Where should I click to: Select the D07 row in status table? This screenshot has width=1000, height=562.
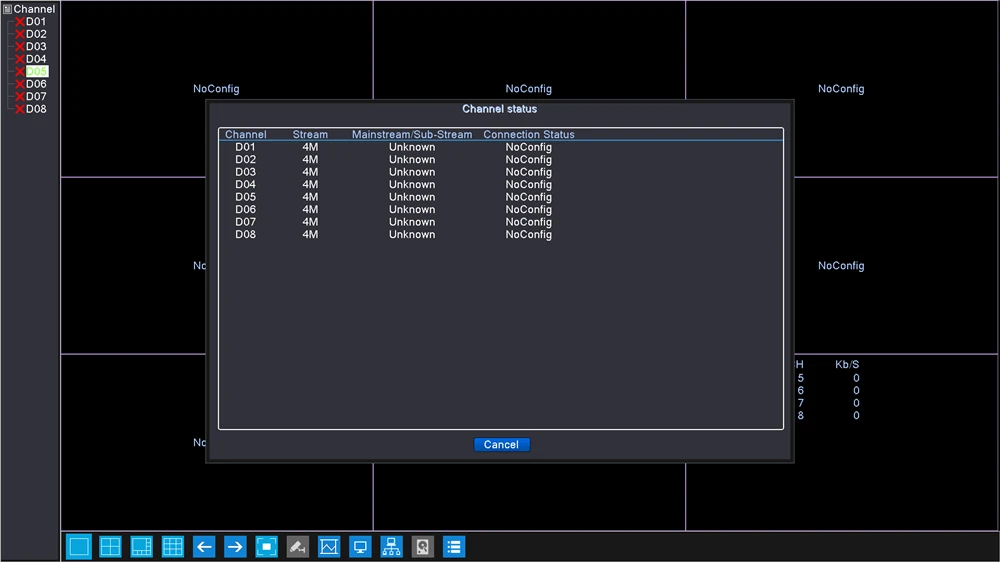point(501,222)
